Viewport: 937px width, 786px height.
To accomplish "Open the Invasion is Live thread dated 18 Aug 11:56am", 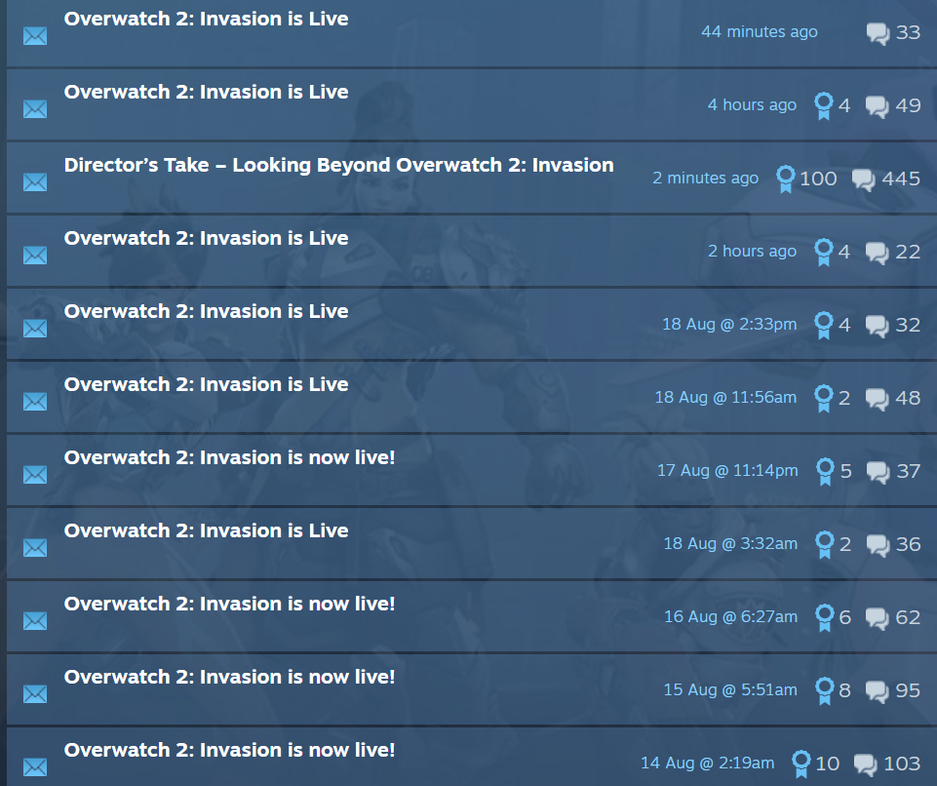I will tap(206, 384).
